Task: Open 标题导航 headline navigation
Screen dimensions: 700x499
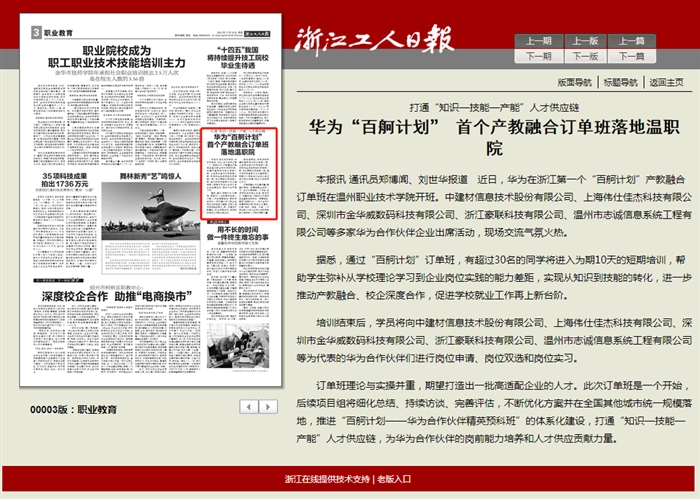Action: point(621,82)
